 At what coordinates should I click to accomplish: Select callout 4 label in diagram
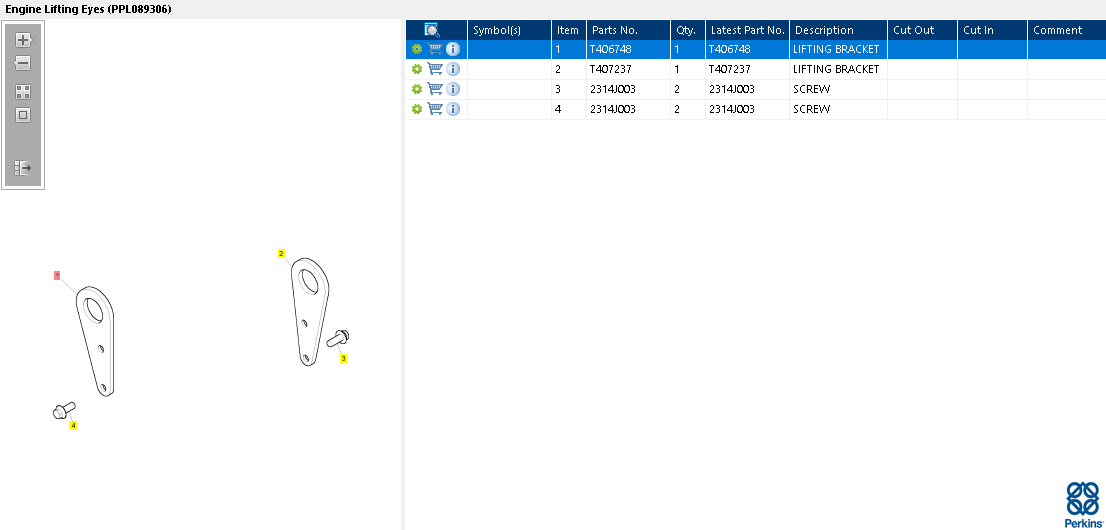(x=73, y=426)
